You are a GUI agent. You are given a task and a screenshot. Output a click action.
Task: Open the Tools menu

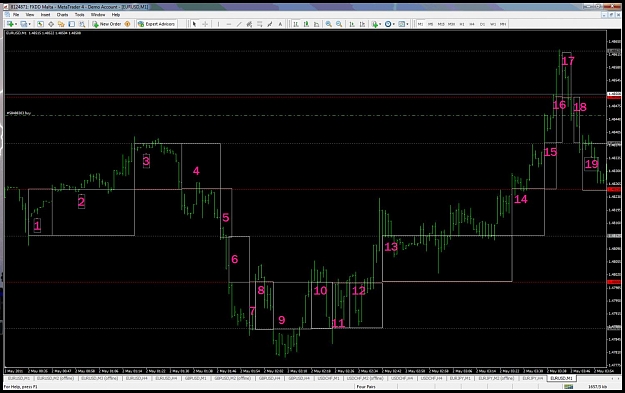pos(79,14)
